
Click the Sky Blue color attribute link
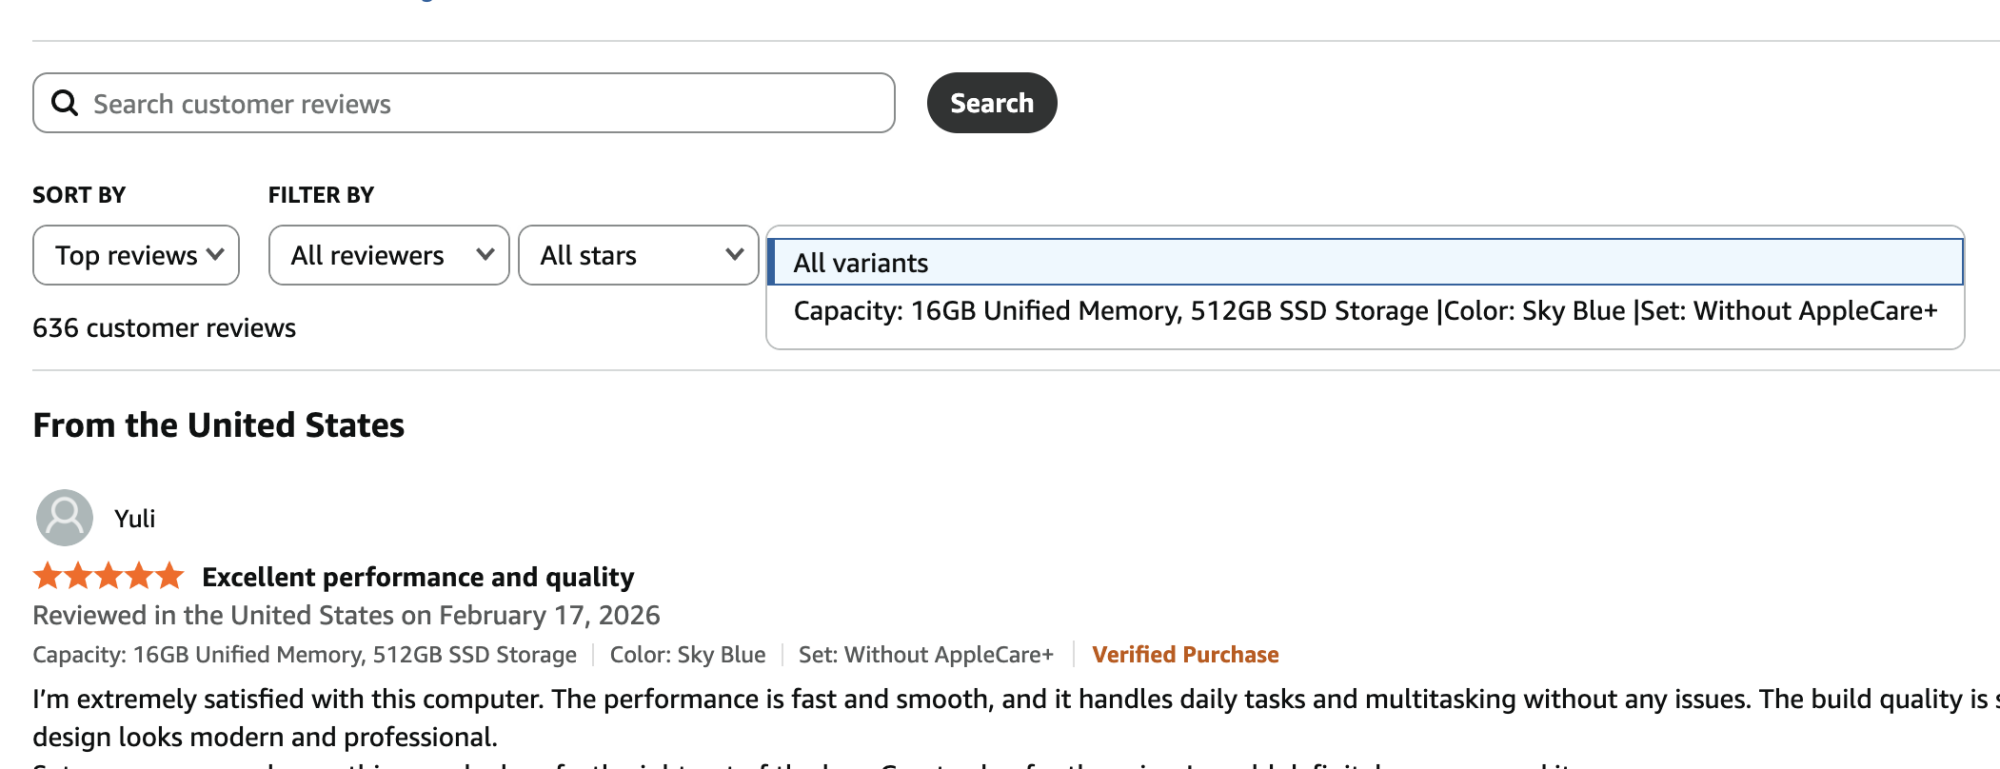coord(687,654)
